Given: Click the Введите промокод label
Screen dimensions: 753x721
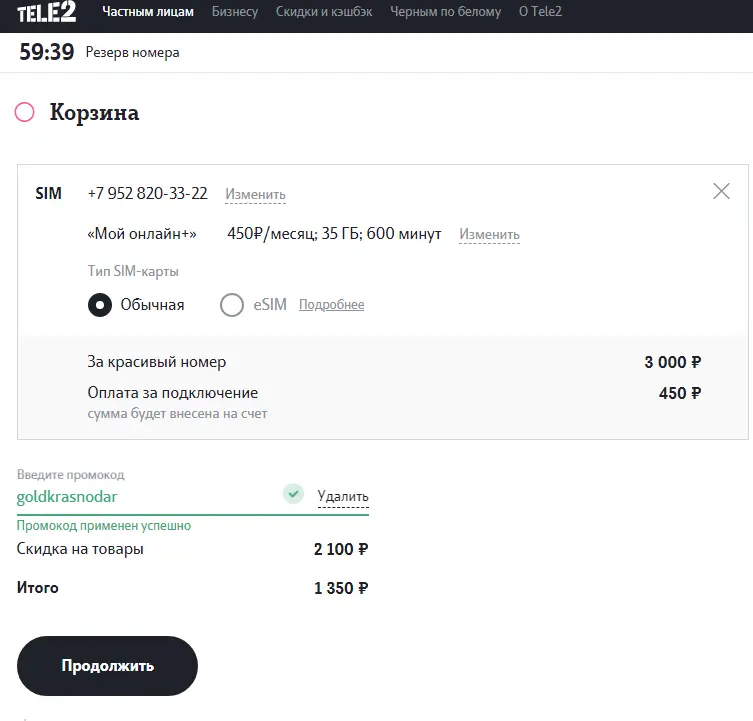Looking at the screenshot, I should pyautogui.click(x=71, y=475).
